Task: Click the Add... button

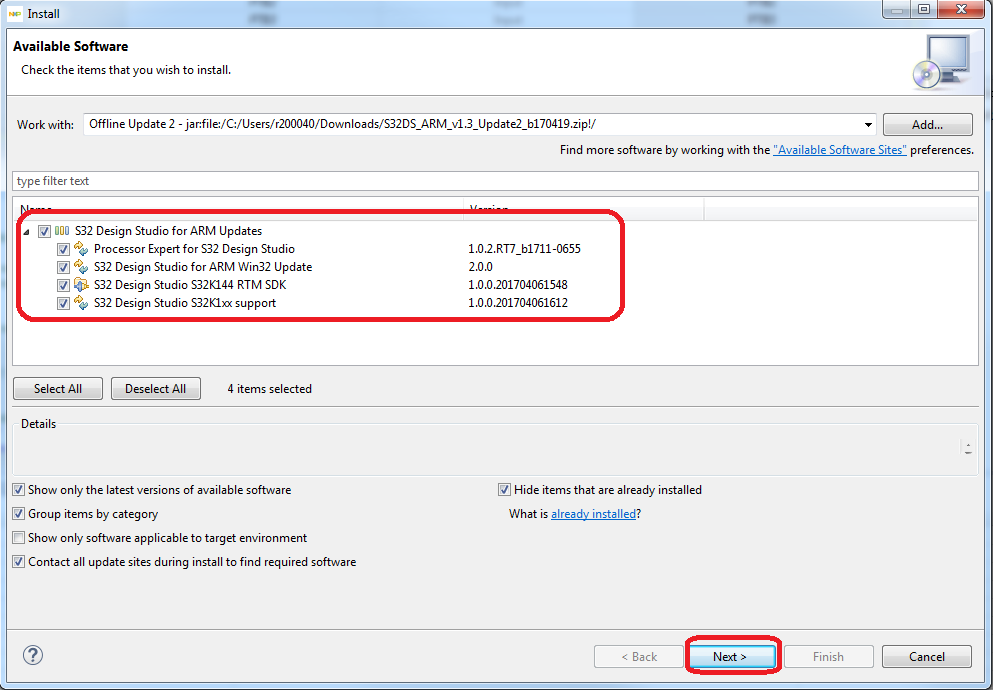Action: 927,125
